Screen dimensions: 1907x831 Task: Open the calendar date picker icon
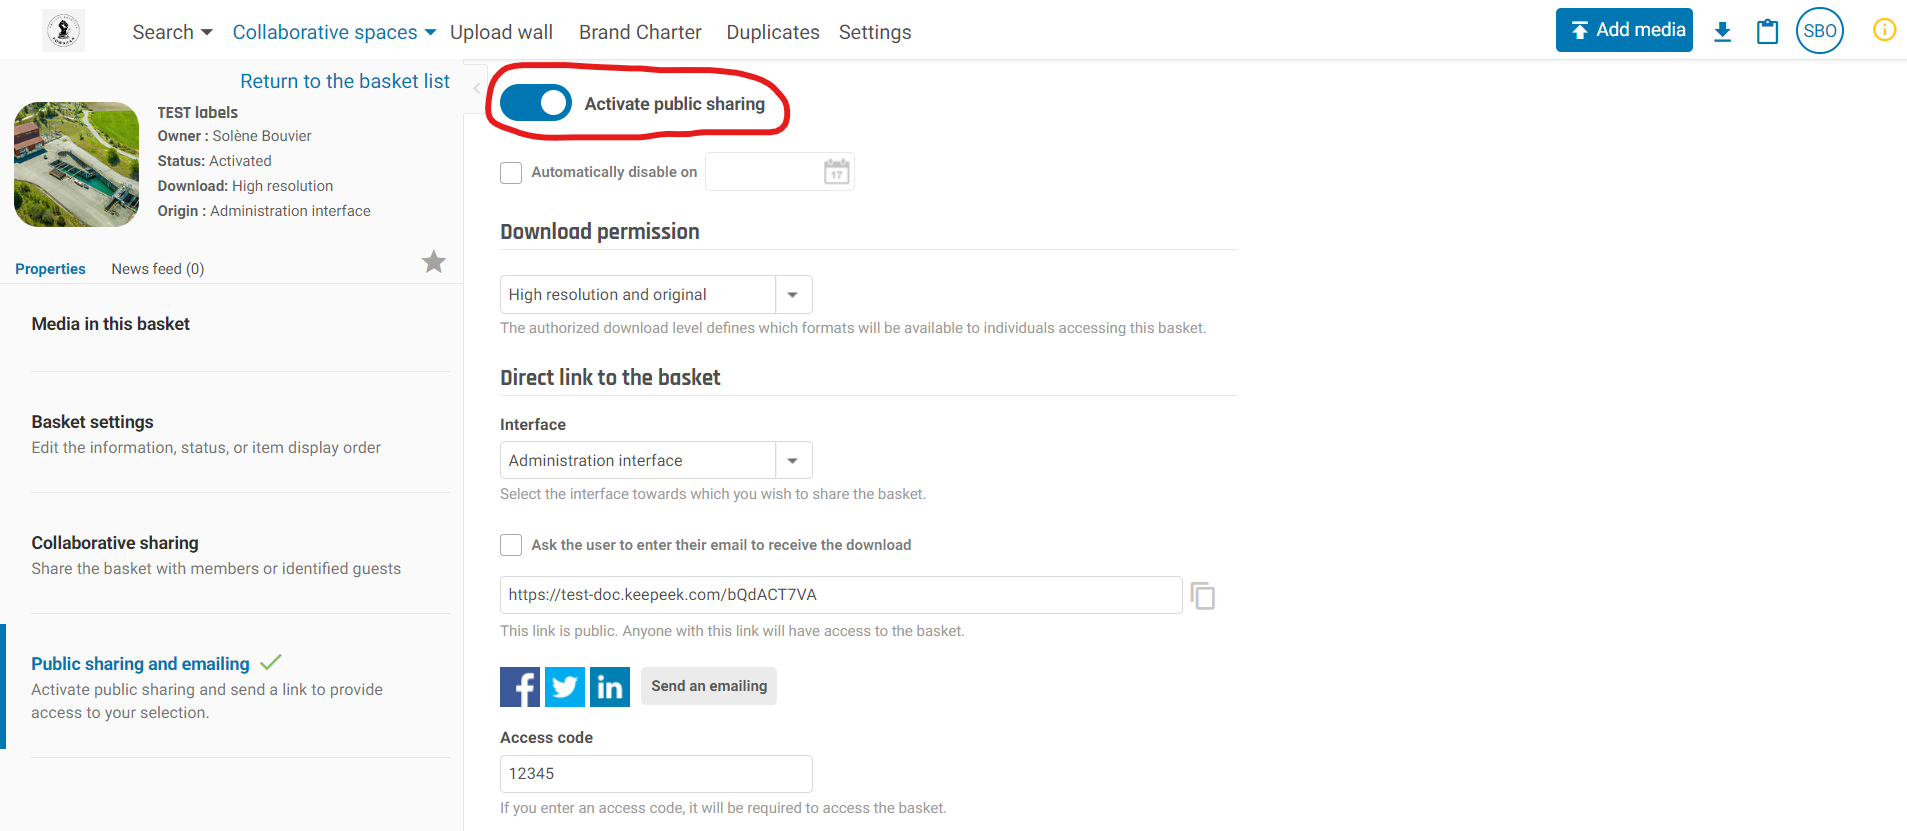(836, 172)
